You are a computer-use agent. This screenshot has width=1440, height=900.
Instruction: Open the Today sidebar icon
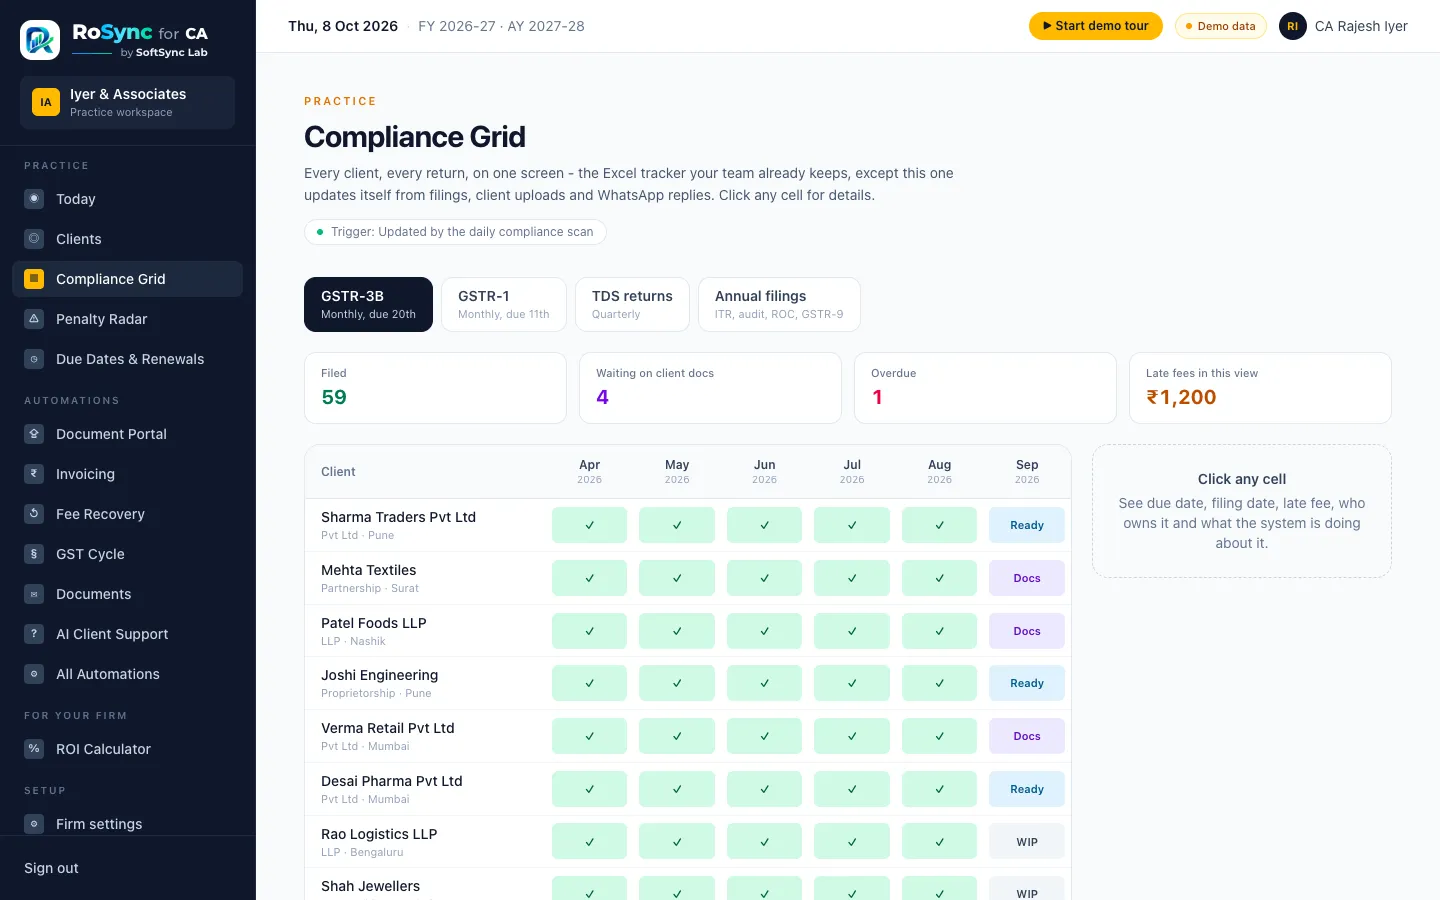(x=34, y=199)
